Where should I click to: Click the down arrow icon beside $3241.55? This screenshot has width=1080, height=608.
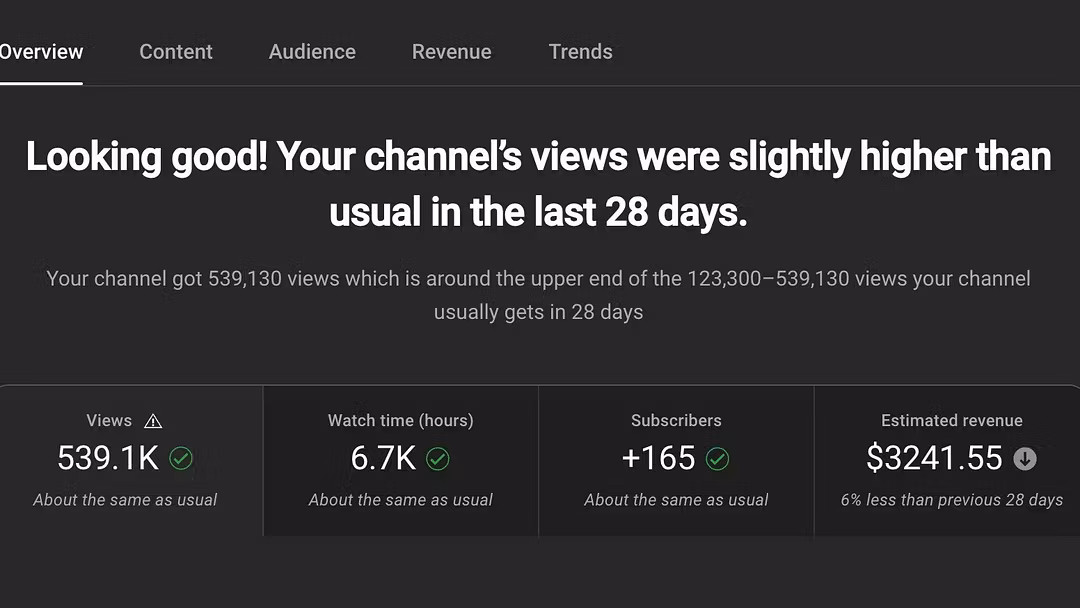[1025, 458]
